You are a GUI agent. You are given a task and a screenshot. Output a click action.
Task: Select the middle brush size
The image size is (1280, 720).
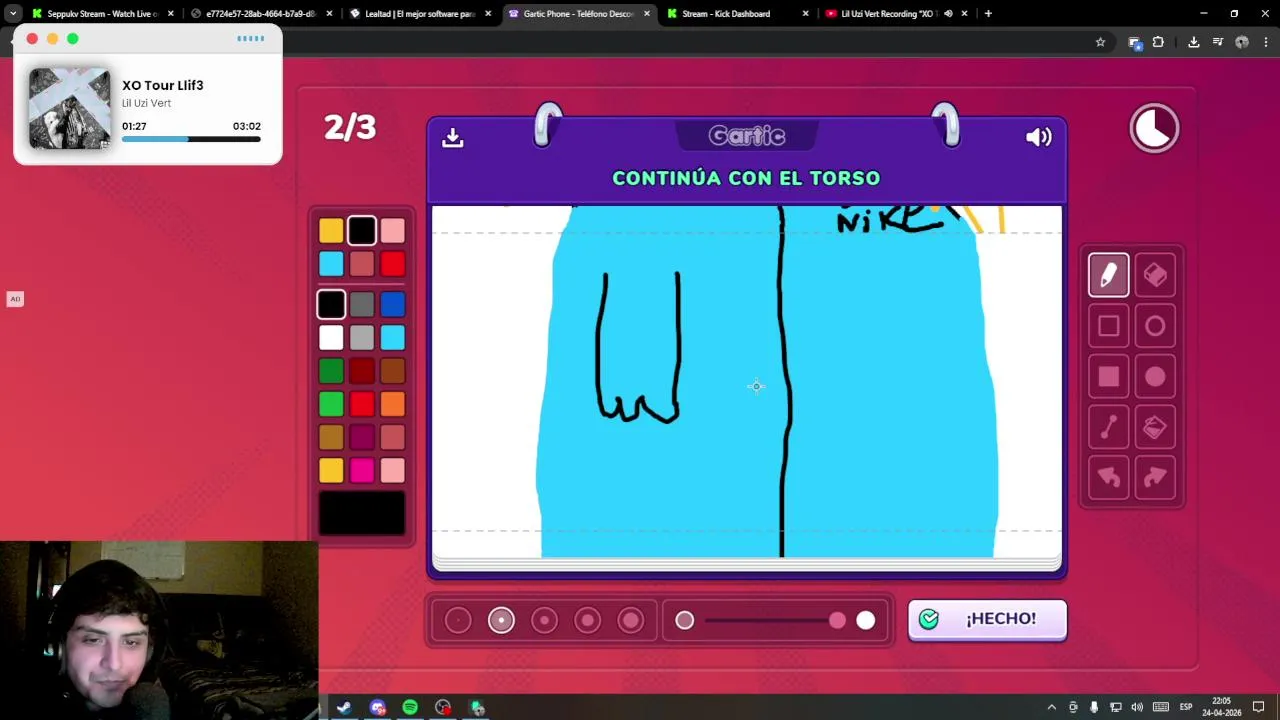544,621
